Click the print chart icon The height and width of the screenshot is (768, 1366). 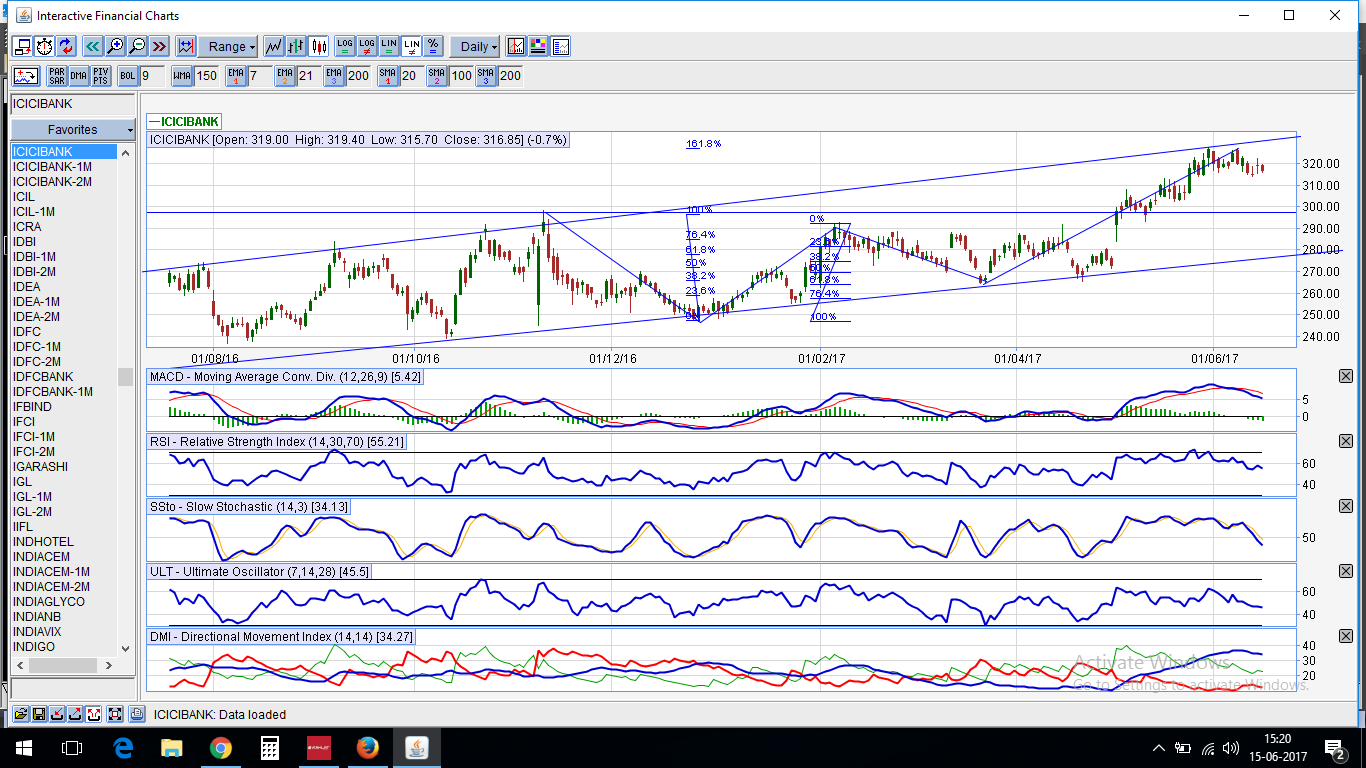coord(137,714)
